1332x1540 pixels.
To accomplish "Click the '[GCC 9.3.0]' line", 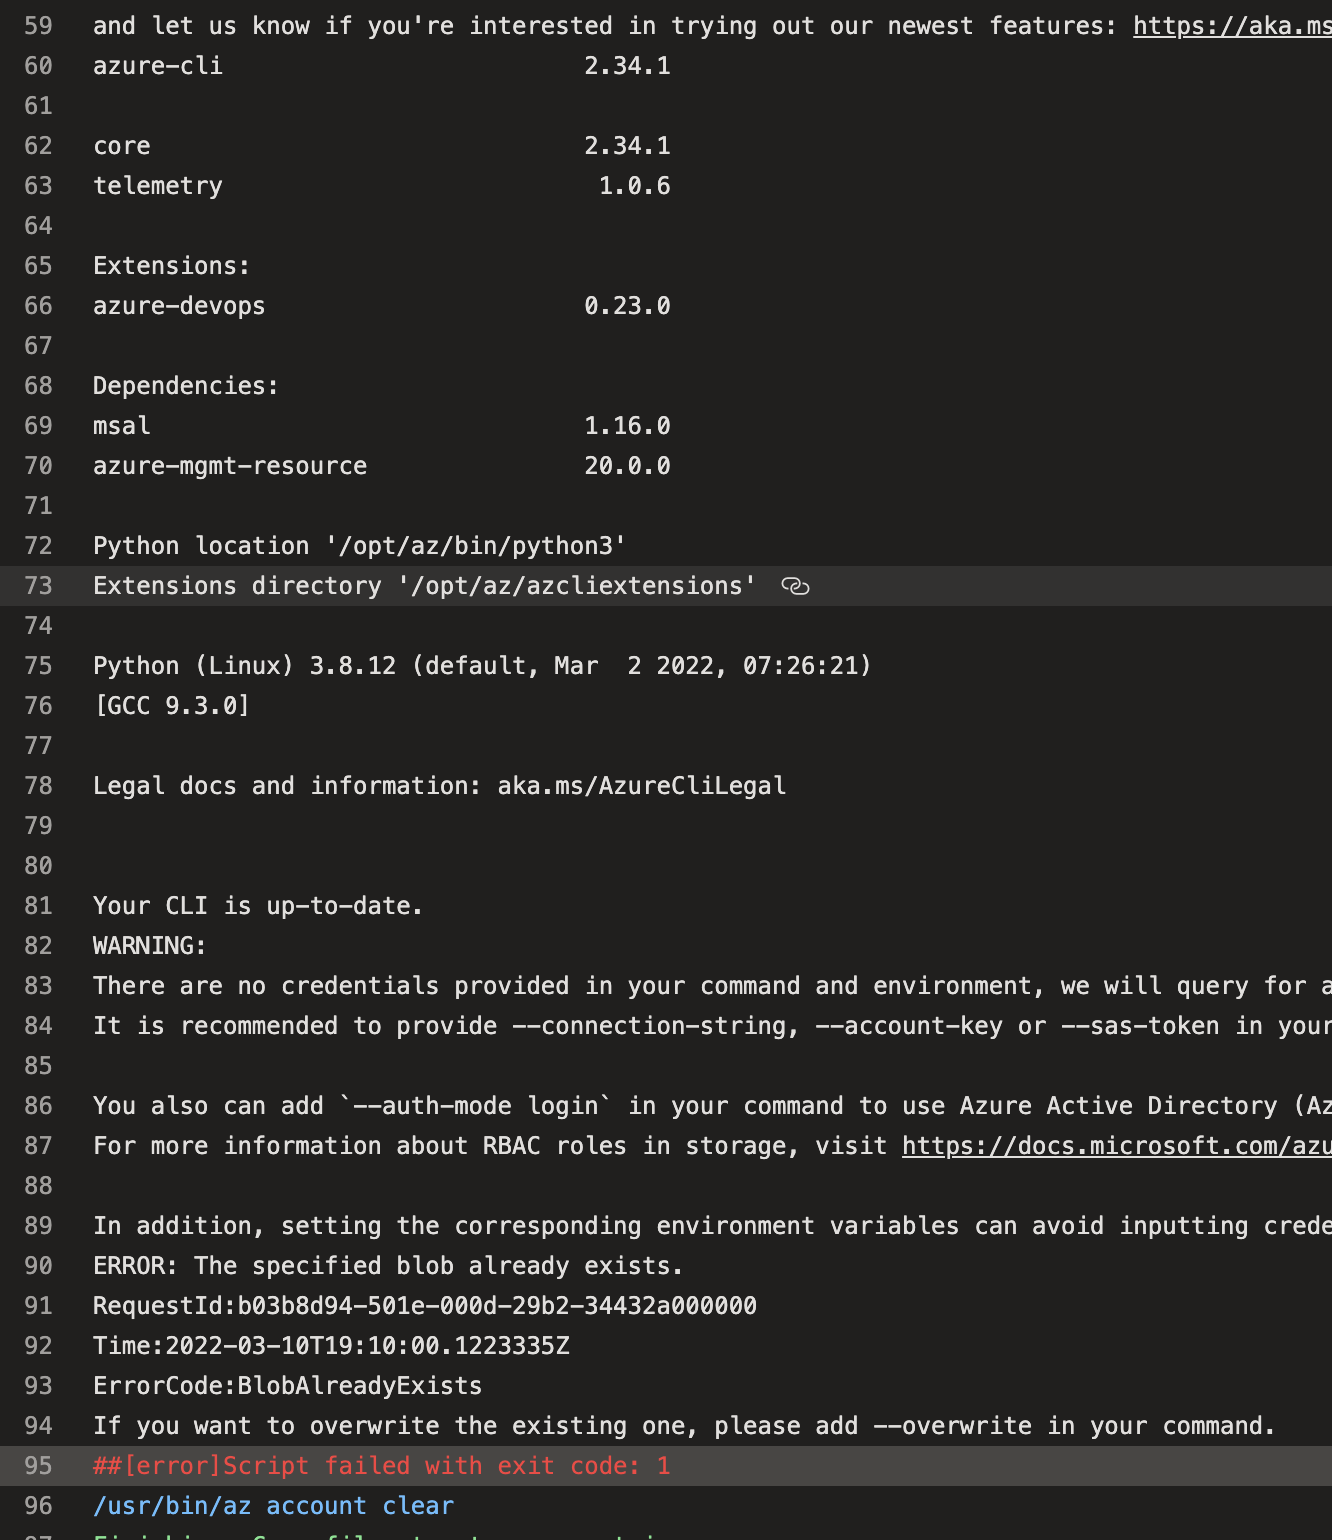I will 171,706.
